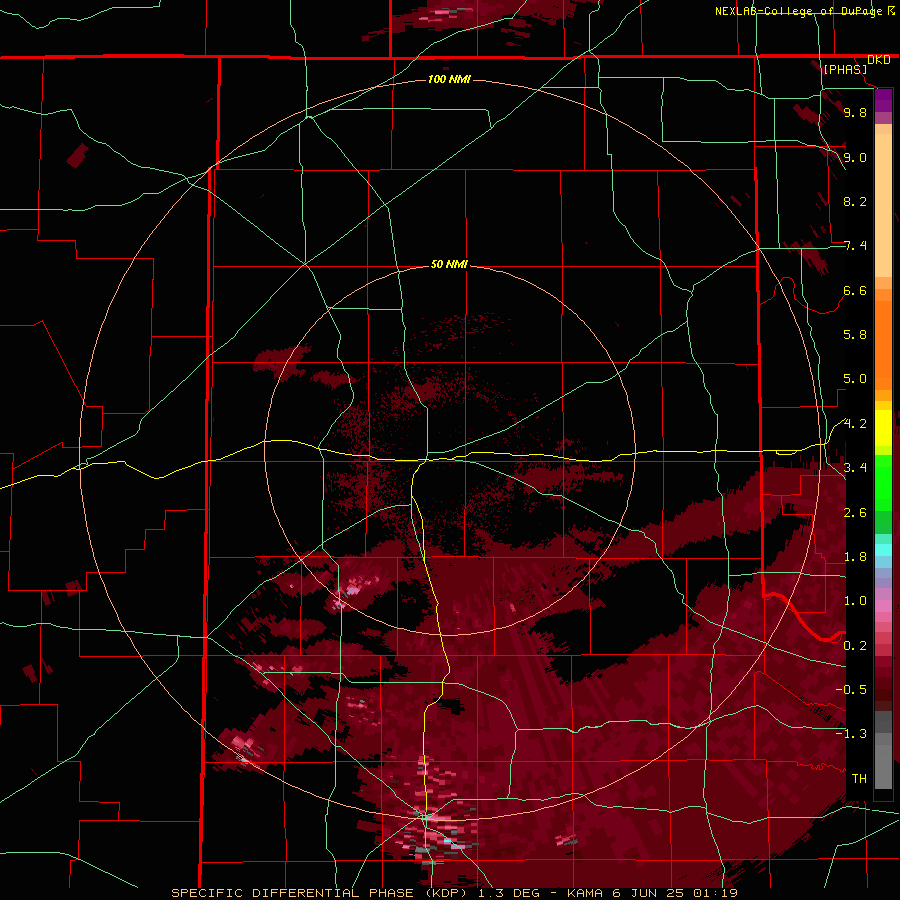900x900 pixels.
Task: Select the 5.0 value on the color scale
Action: 855,379
